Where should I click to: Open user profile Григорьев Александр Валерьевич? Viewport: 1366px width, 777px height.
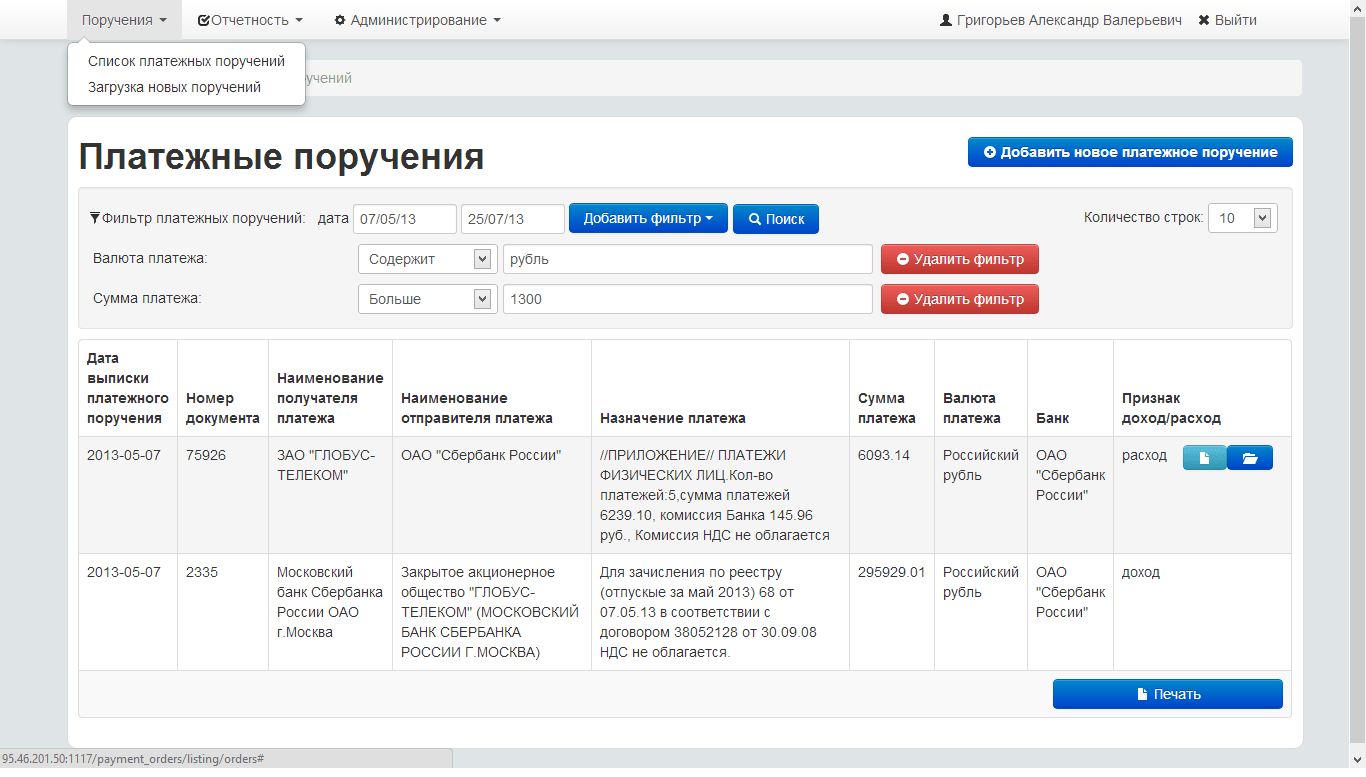point(1061,20)
